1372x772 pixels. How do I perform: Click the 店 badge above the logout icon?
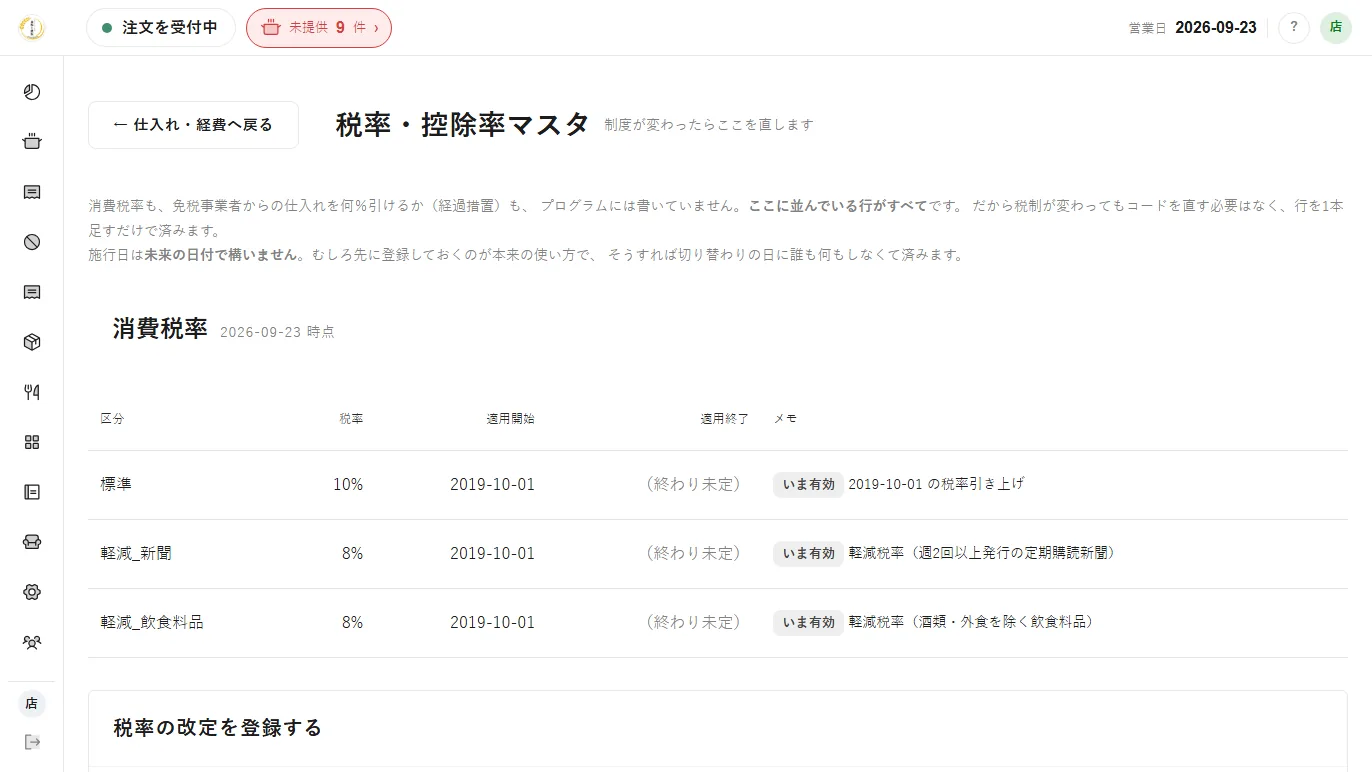pos(32,704)
